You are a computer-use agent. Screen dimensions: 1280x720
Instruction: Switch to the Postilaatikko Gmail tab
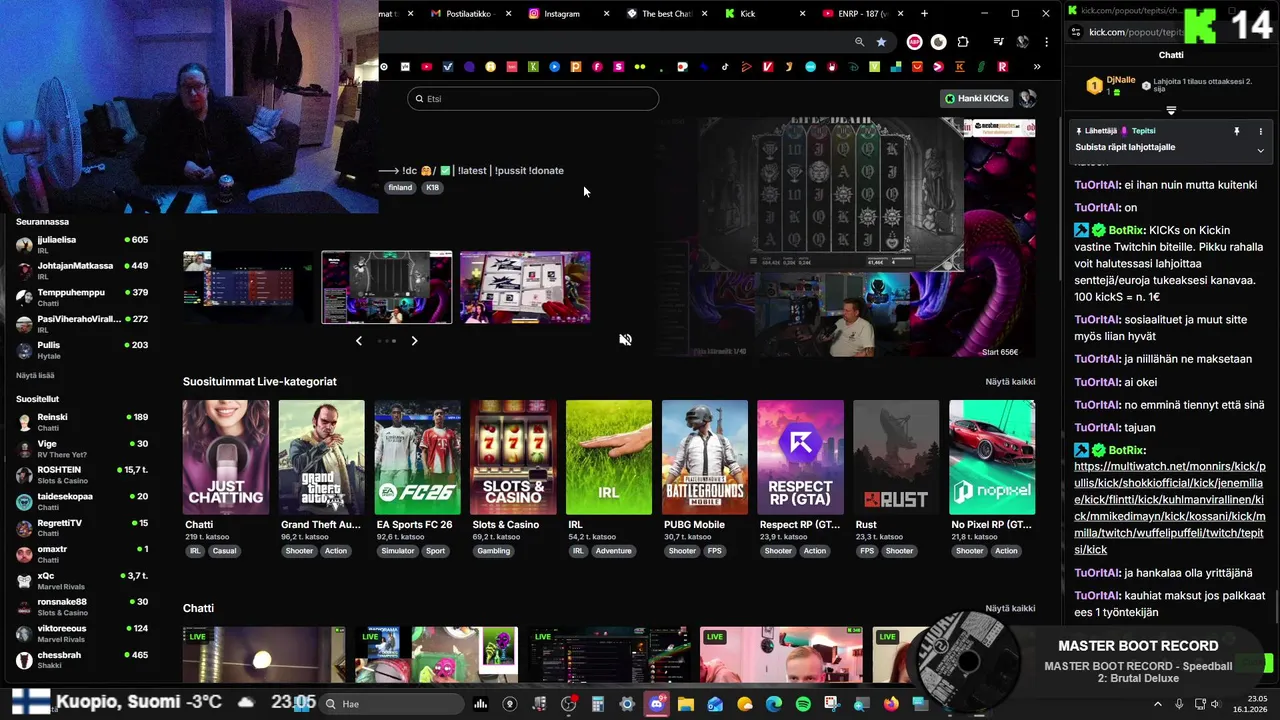click(x=470, y=14)
